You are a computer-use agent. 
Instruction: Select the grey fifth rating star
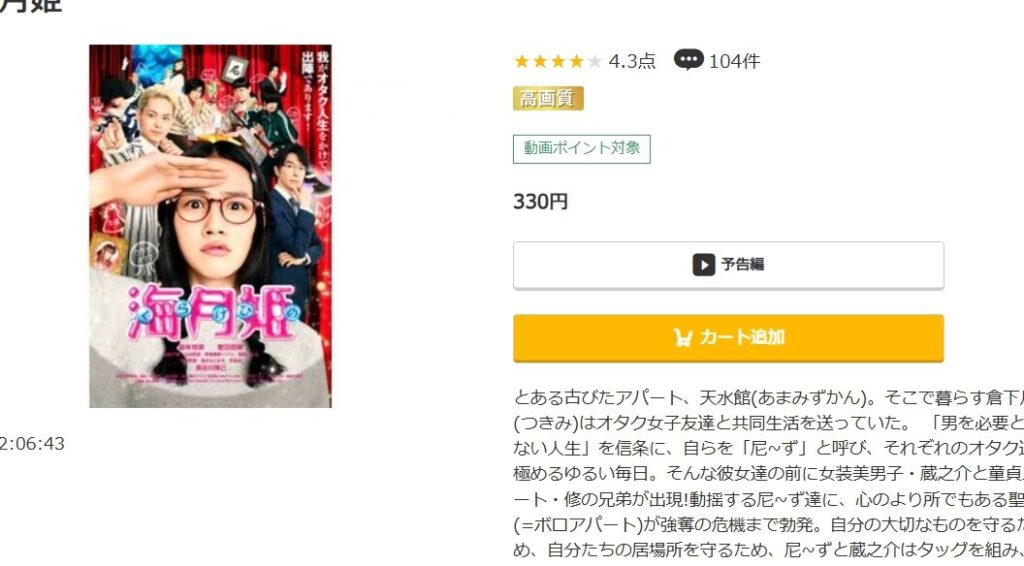[594, 61]
